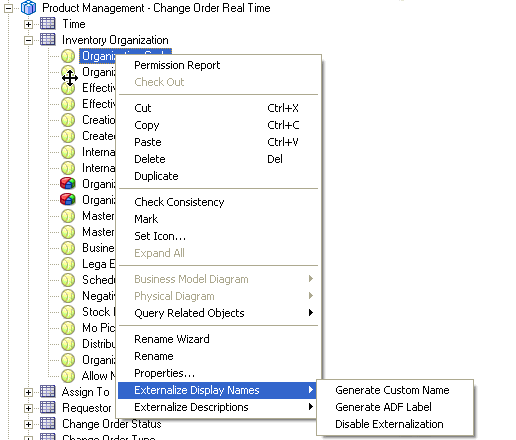Viewport: 516px width, 440px height.
Task: Click the Product Management subject area cube icon
Action: [x=28, y=8]
